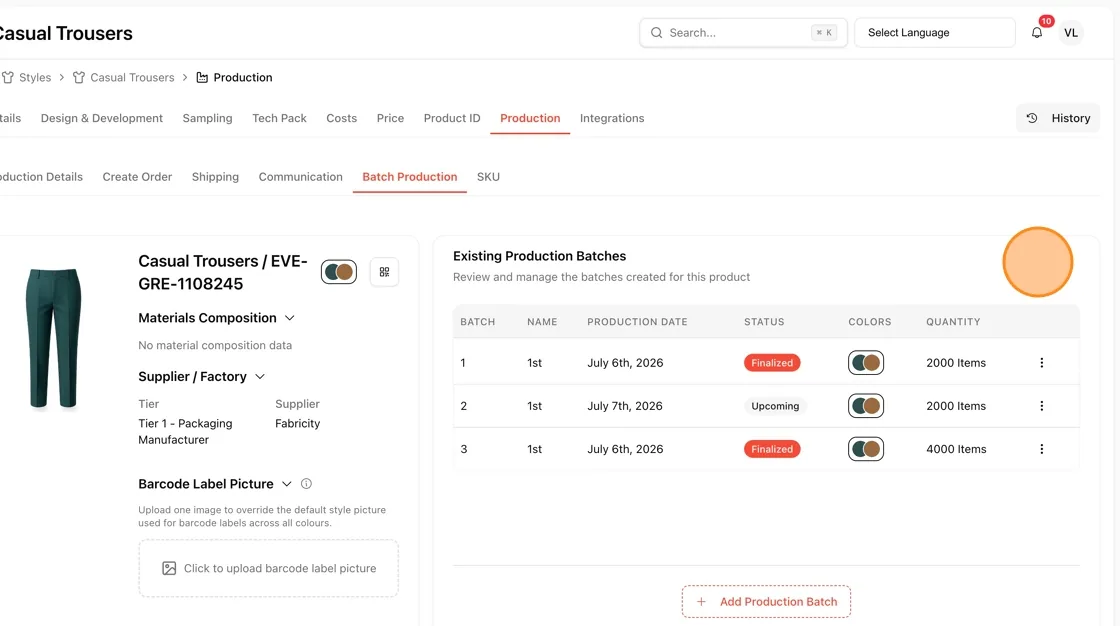The width and height of the screenshot is (1120, 626).
Task: Click the Upcoming status badge in batch 2
Action: (775, 406)
